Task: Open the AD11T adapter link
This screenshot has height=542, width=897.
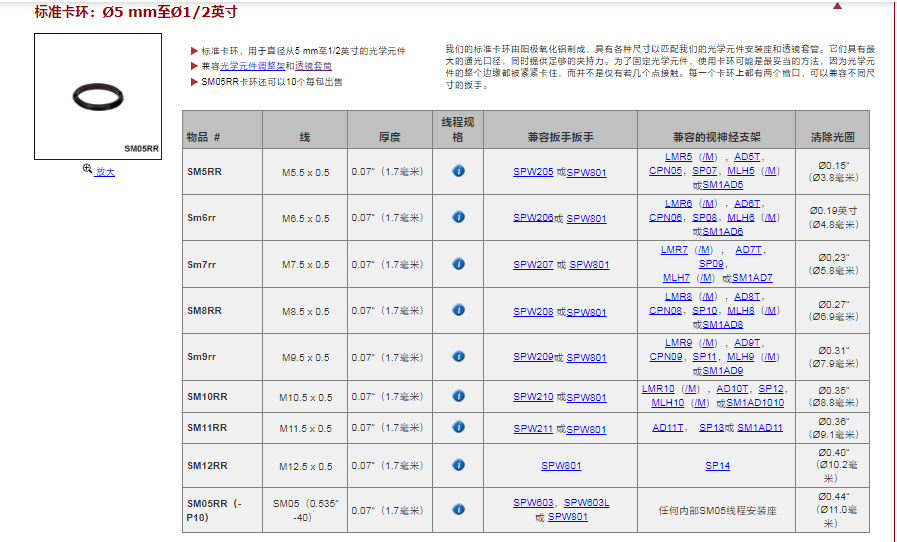Action: [668, 428]
